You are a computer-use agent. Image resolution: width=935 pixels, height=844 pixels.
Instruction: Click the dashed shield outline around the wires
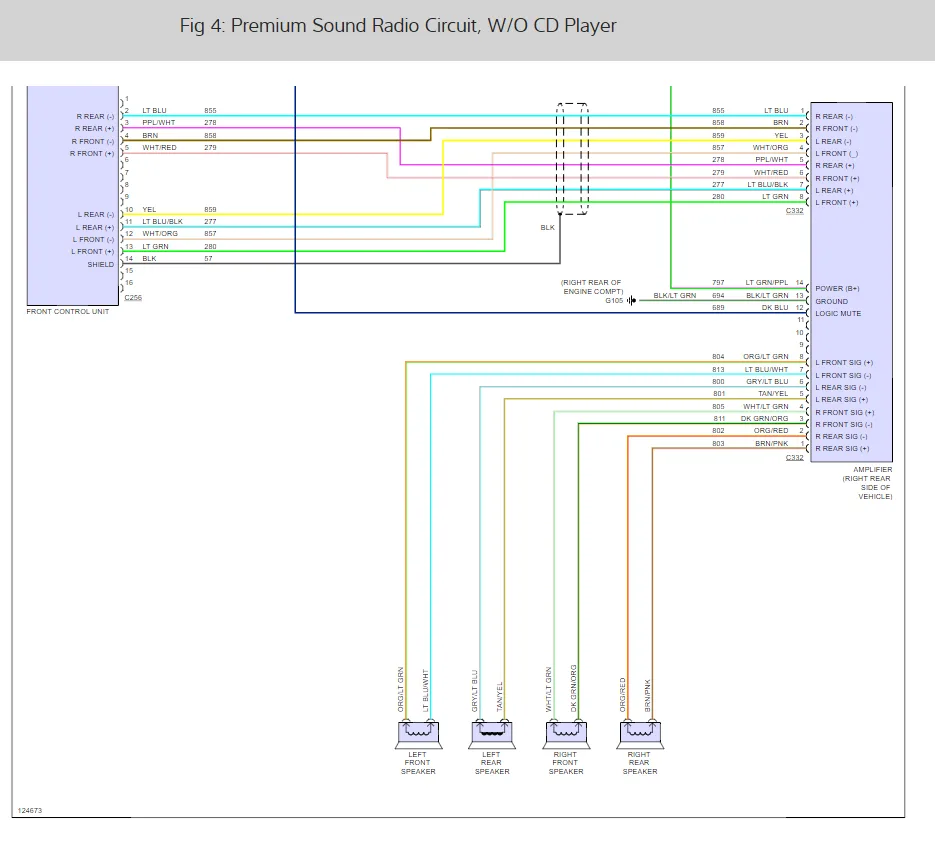572,159
